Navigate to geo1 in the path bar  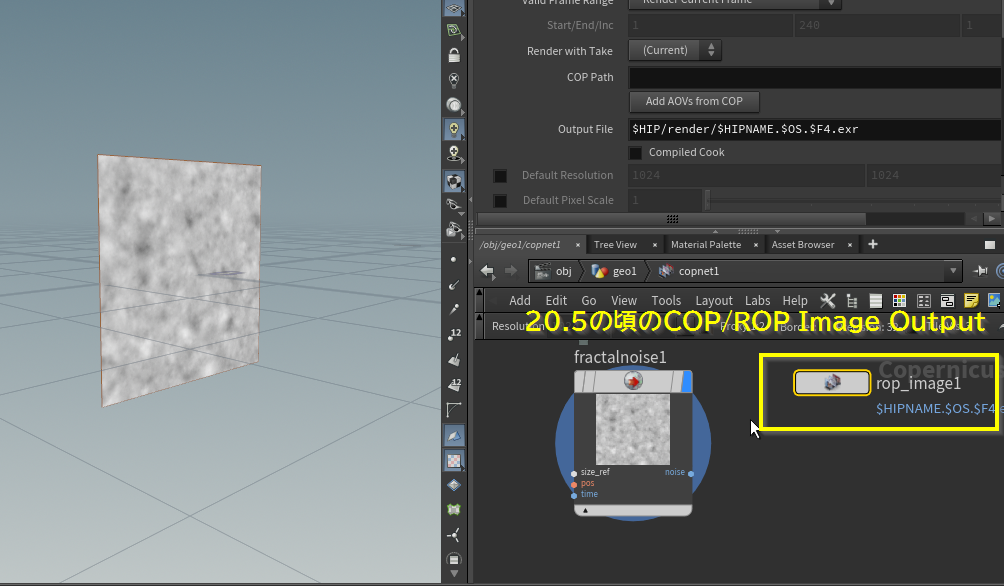point(615,271)
